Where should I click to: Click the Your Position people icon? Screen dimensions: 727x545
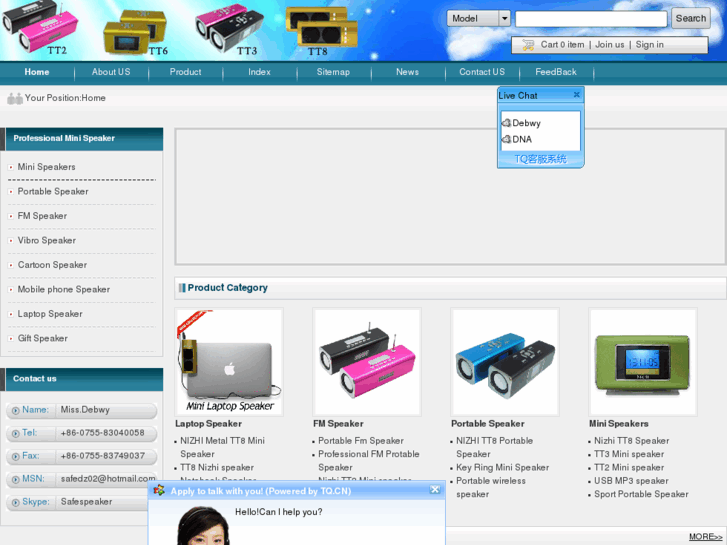coord(15,98)
